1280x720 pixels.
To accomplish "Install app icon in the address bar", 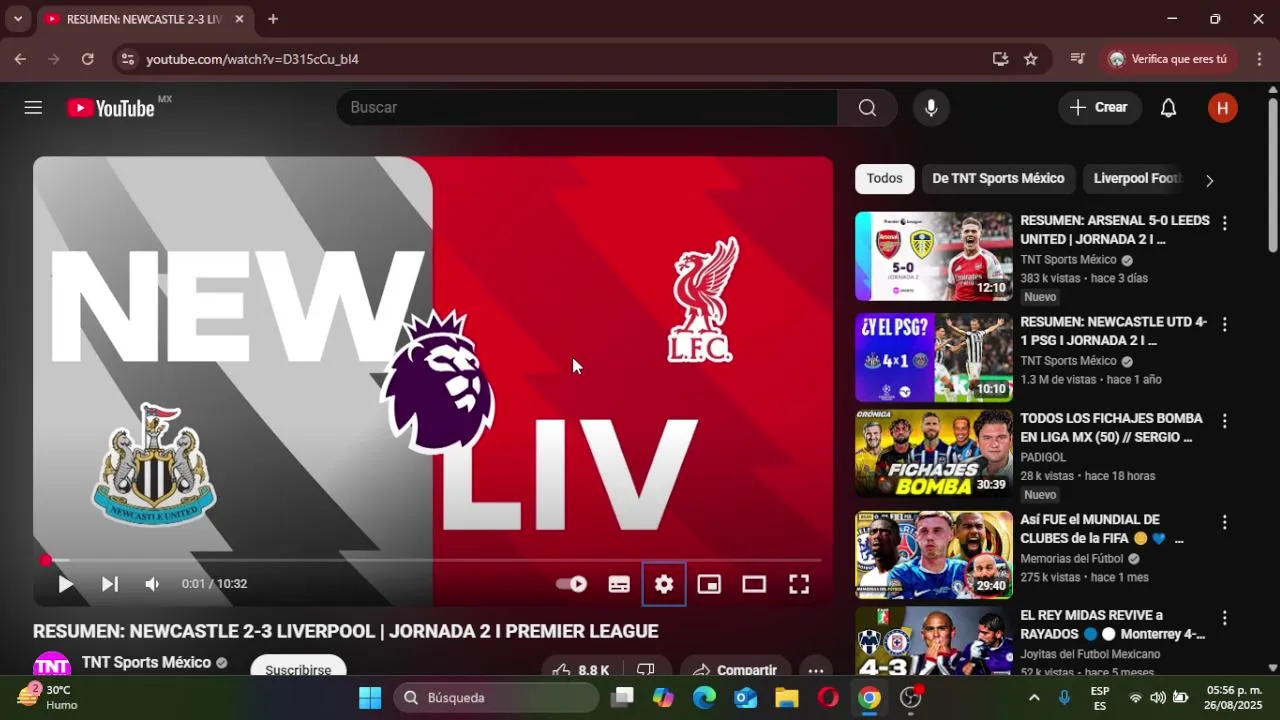I will click(x=1000, y=59).
